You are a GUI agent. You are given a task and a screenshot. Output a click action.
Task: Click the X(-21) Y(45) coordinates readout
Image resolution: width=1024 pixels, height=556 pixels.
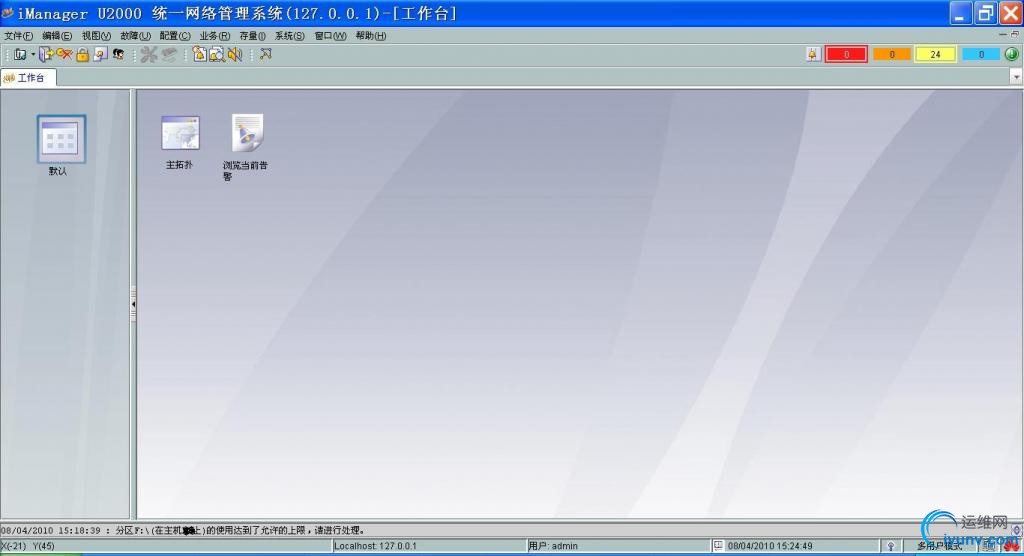tap(28, 546)
